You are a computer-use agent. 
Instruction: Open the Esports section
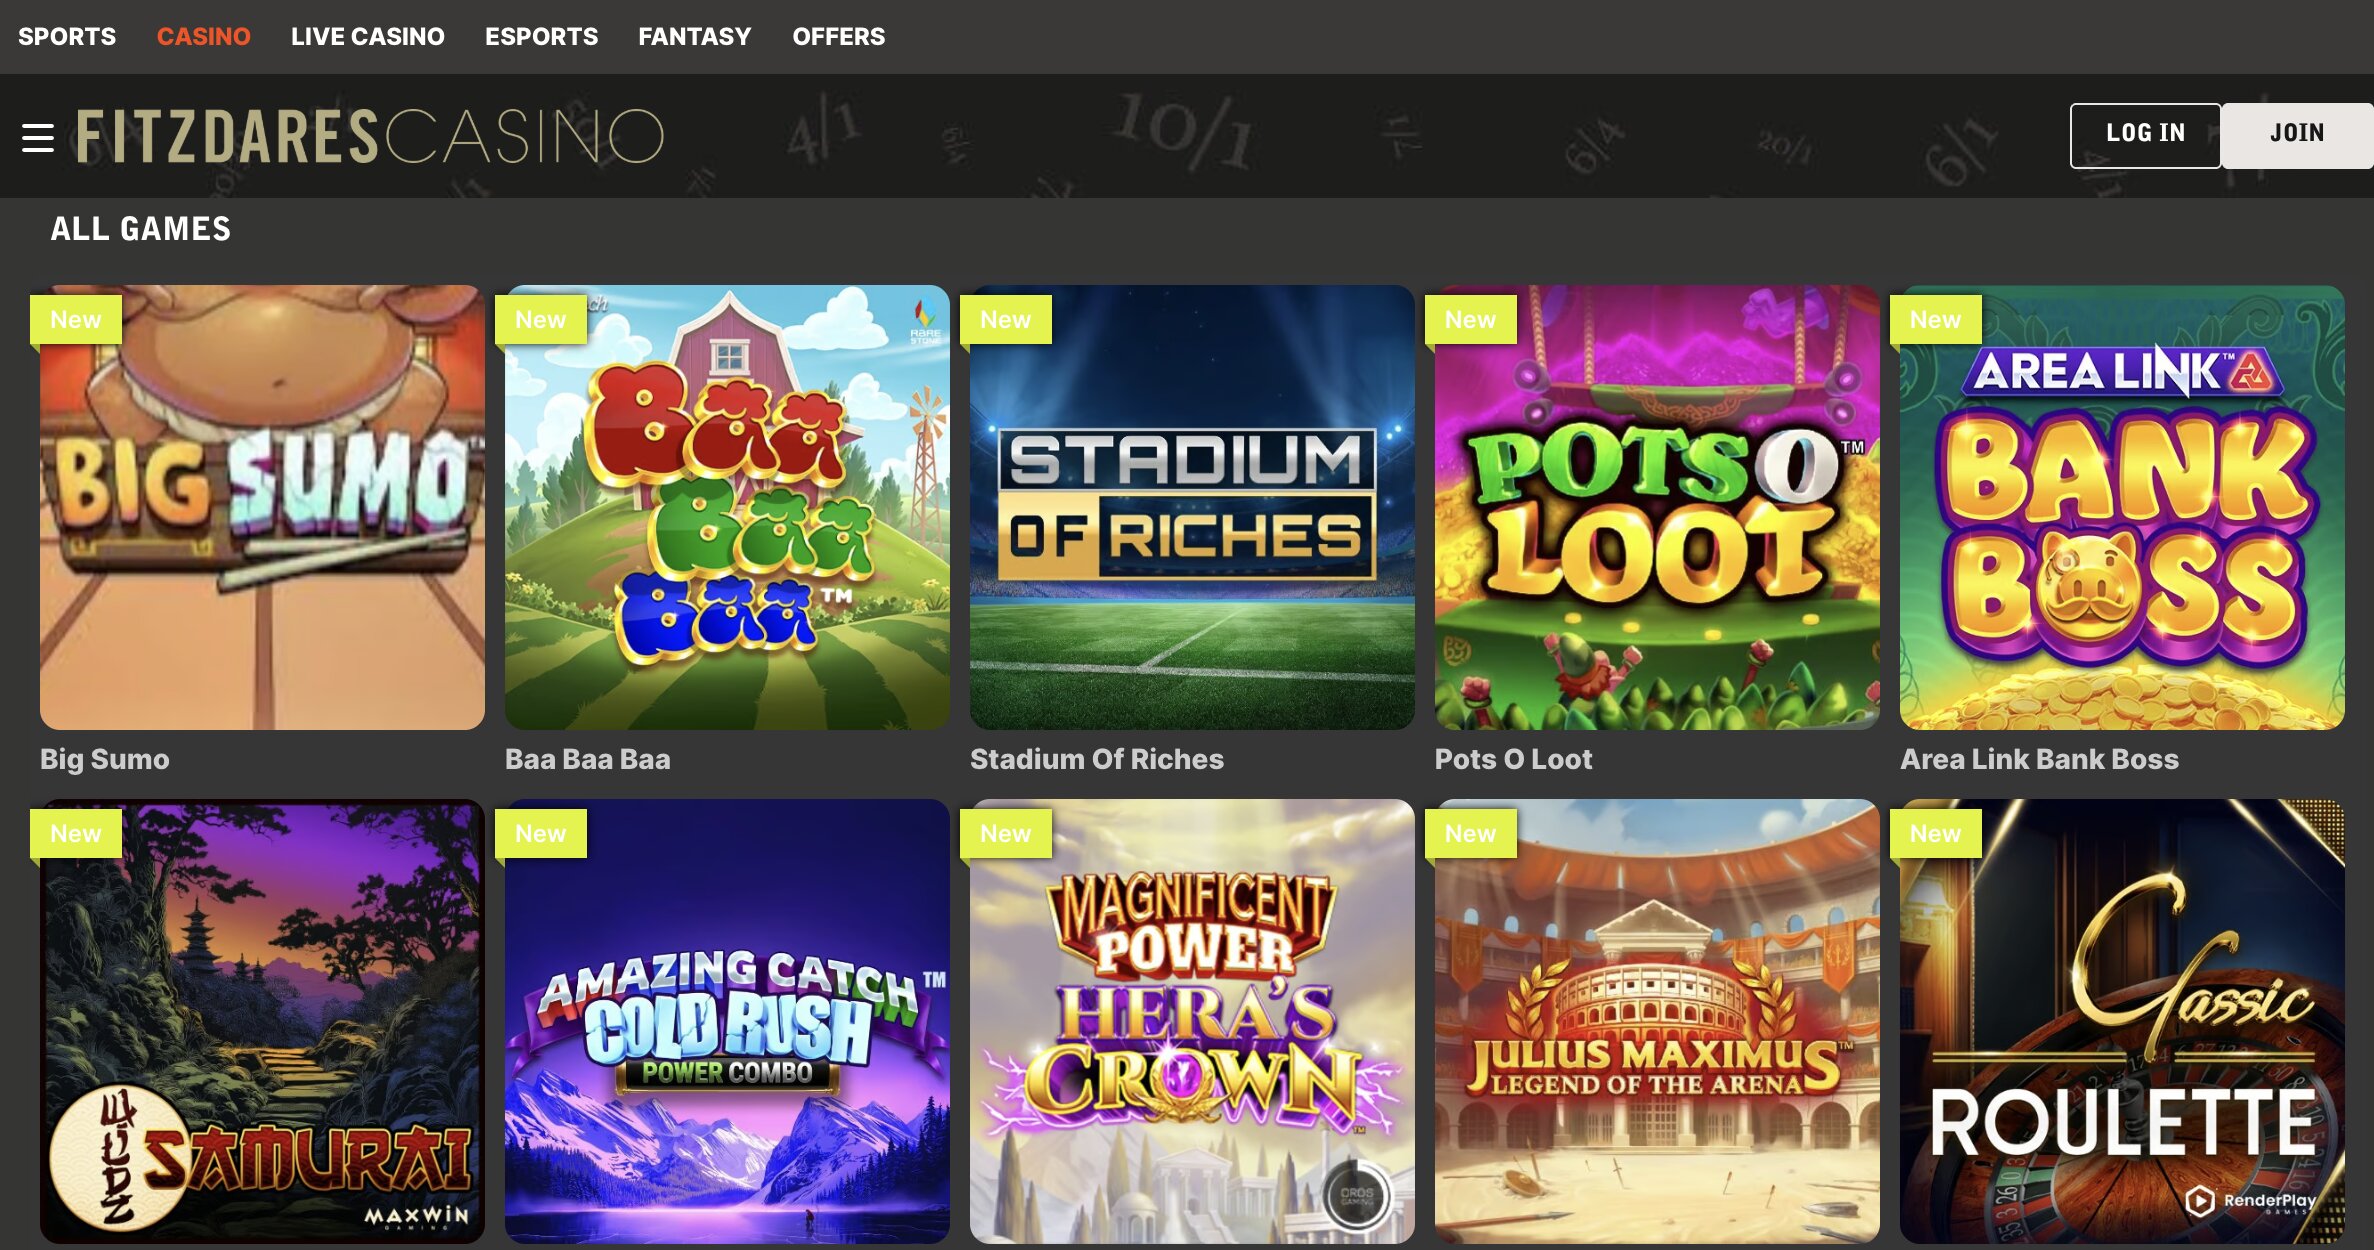(541, 37)
